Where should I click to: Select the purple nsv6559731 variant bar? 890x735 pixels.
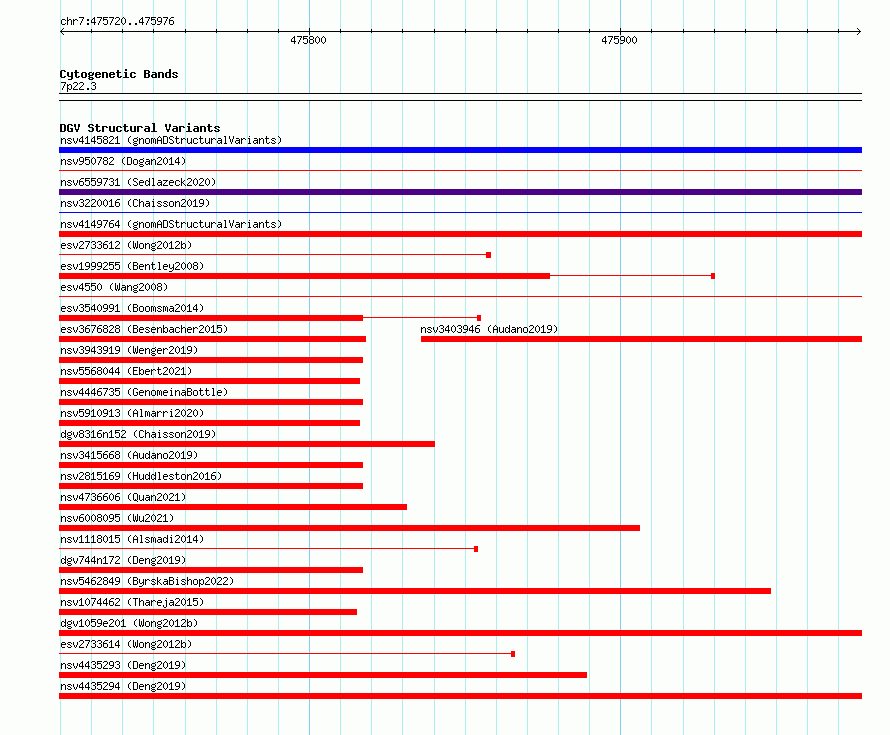coord(460,192)
